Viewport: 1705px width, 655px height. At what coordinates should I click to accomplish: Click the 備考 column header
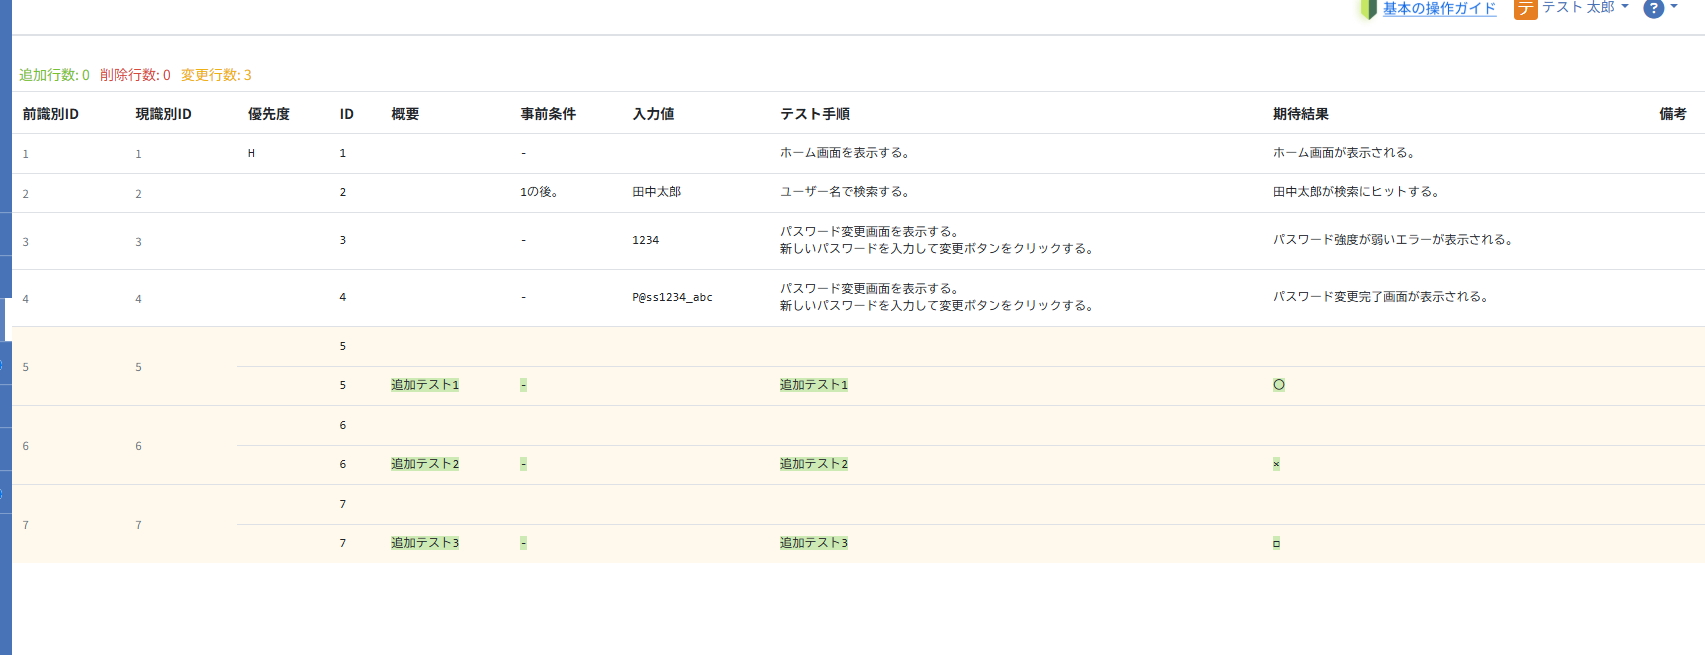point(1673,114)
